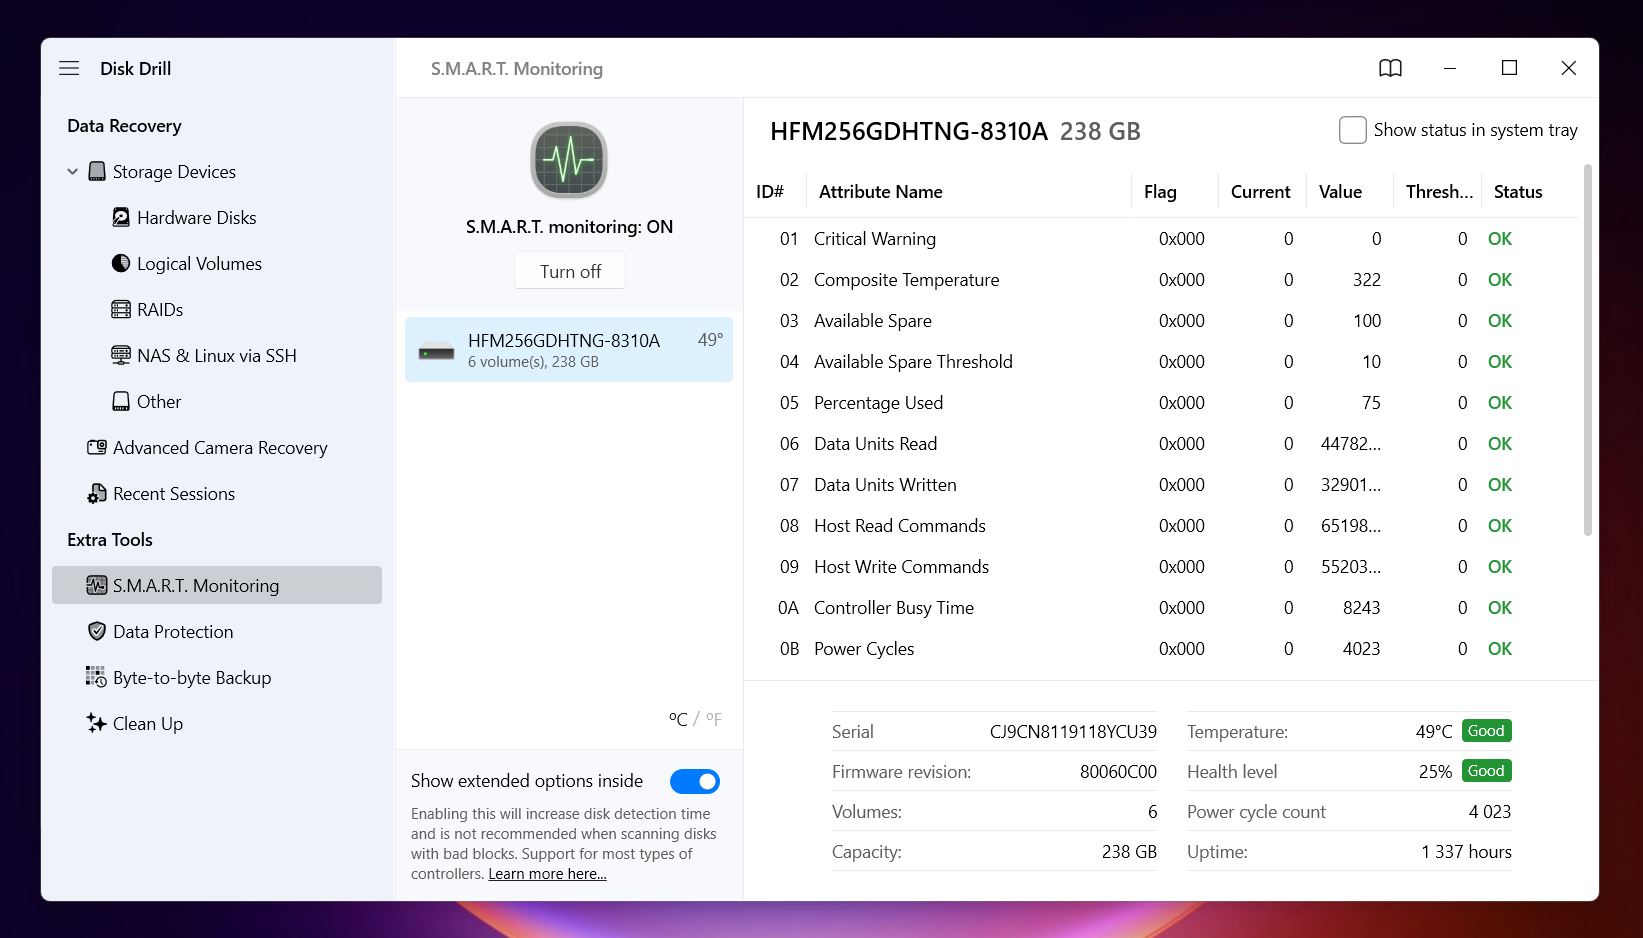Click the NAS & Linux via SSH icon
The height and width of the screenshot is (938, 1643).
pyautogui.click(x=121, y=355)
